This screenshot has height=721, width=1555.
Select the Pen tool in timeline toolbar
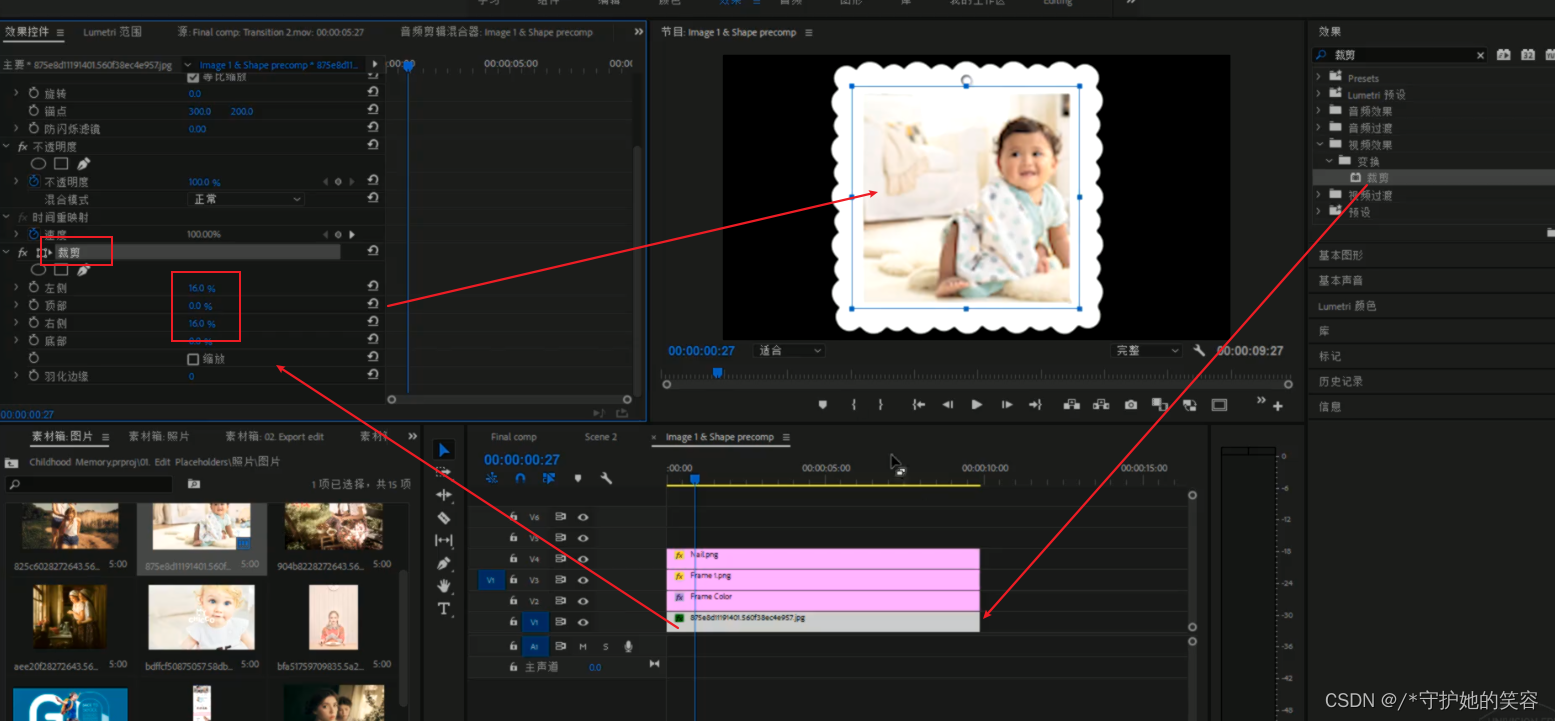pyautogui.click(x=444, y=563)
